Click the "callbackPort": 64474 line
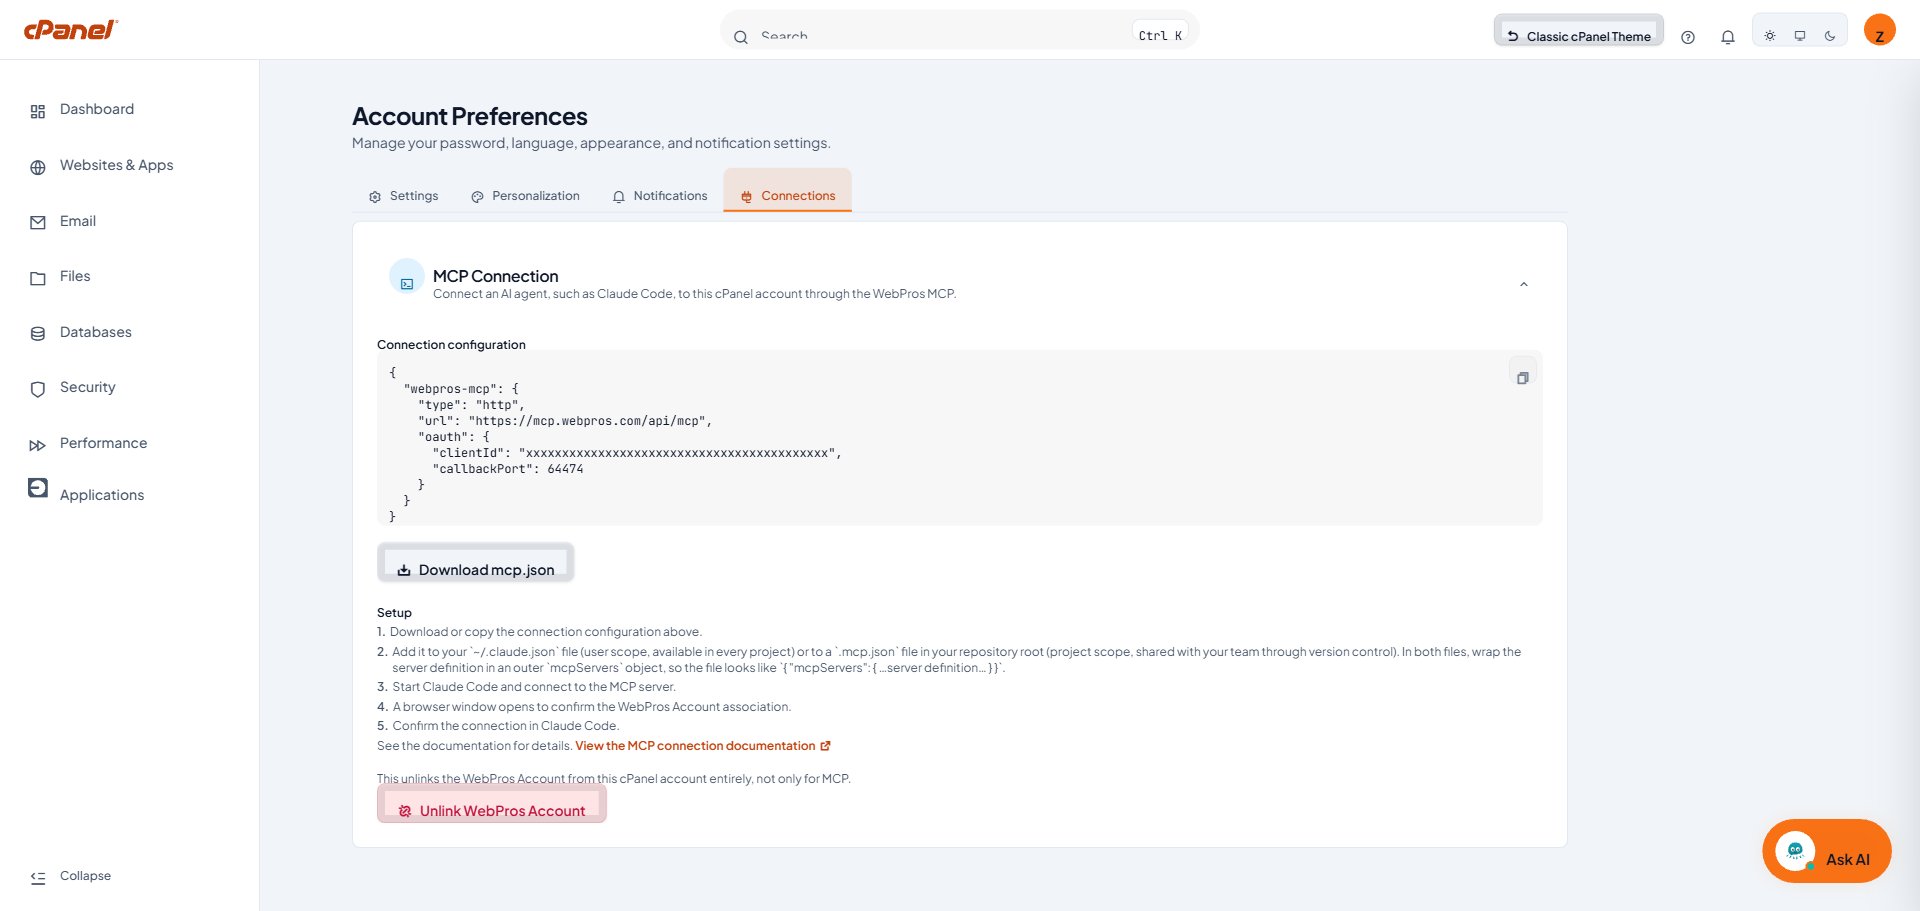 pos(508,469)
